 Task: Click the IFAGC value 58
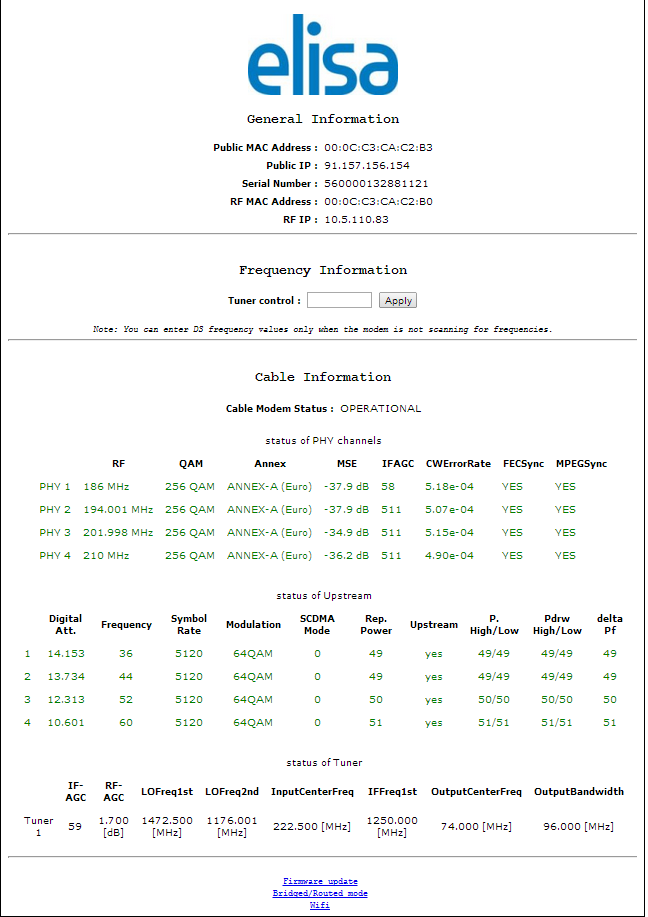tap(388, 487)
